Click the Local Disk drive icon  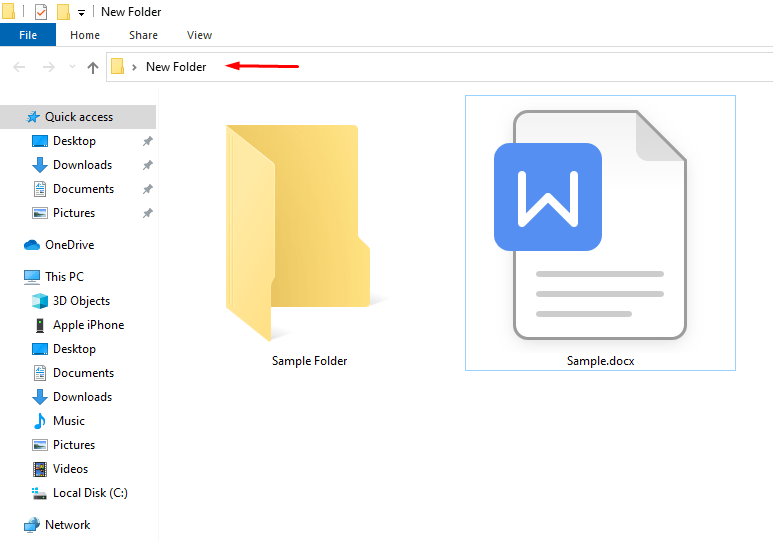[39, 494]
